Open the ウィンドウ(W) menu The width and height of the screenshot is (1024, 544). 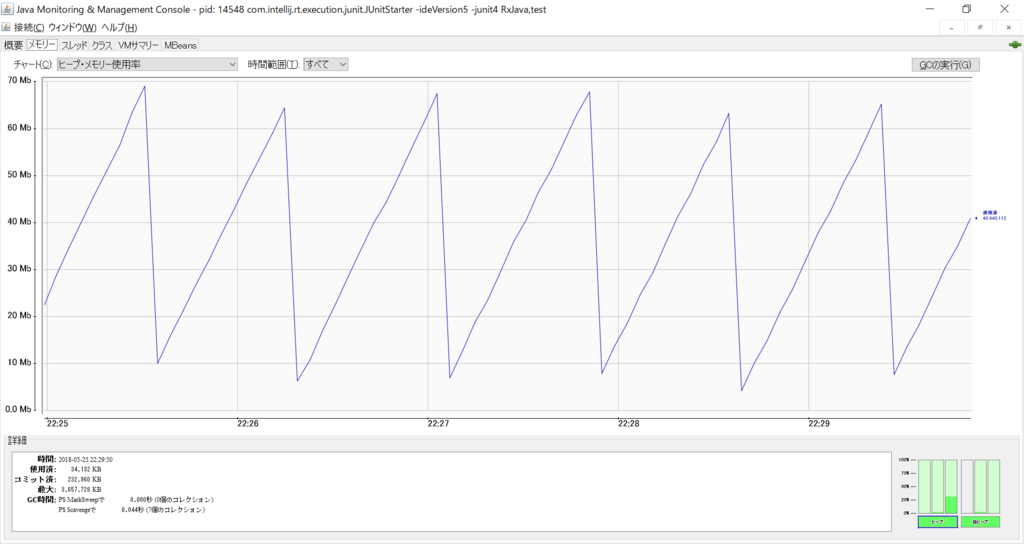(72, 27)
